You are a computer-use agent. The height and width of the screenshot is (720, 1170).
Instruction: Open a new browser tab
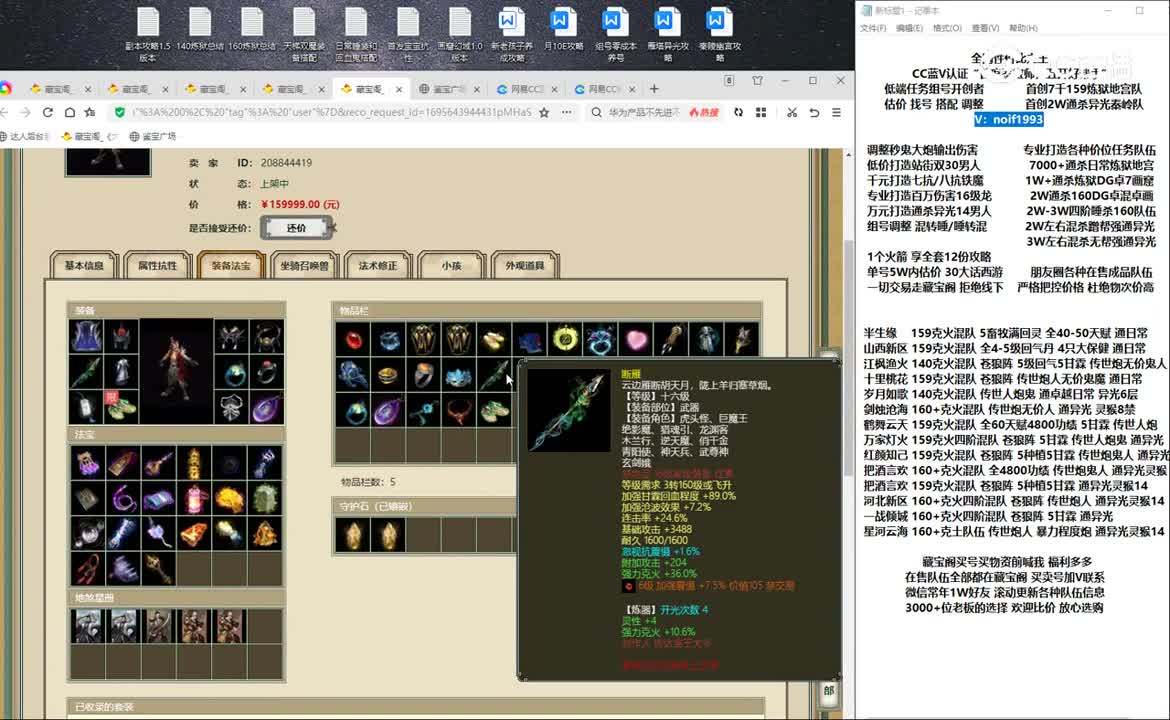654,89
